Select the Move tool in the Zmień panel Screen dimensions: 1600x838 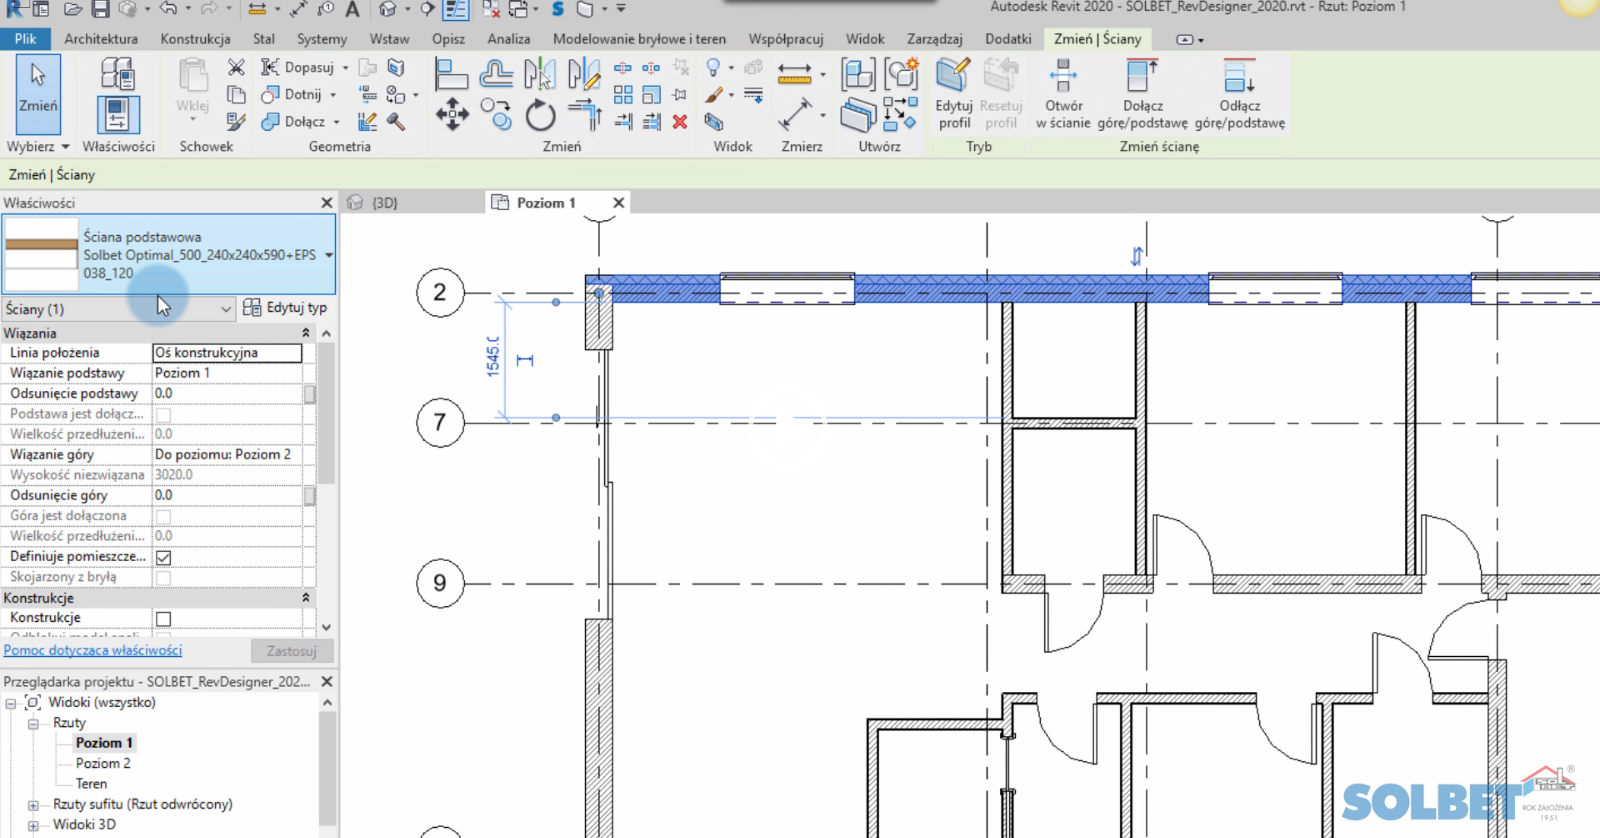tap(452, 115)
